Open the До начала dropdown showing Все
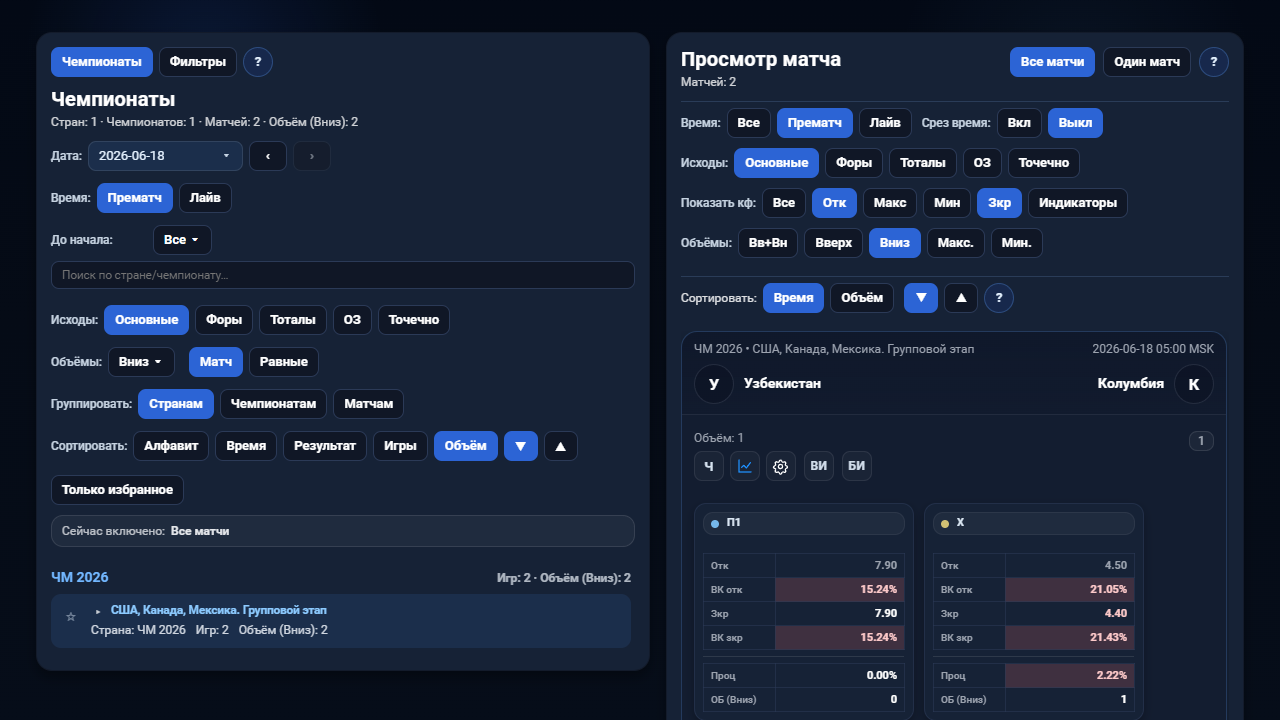The height and width of the screenshot is (720, 1280). tap(182, 240)
